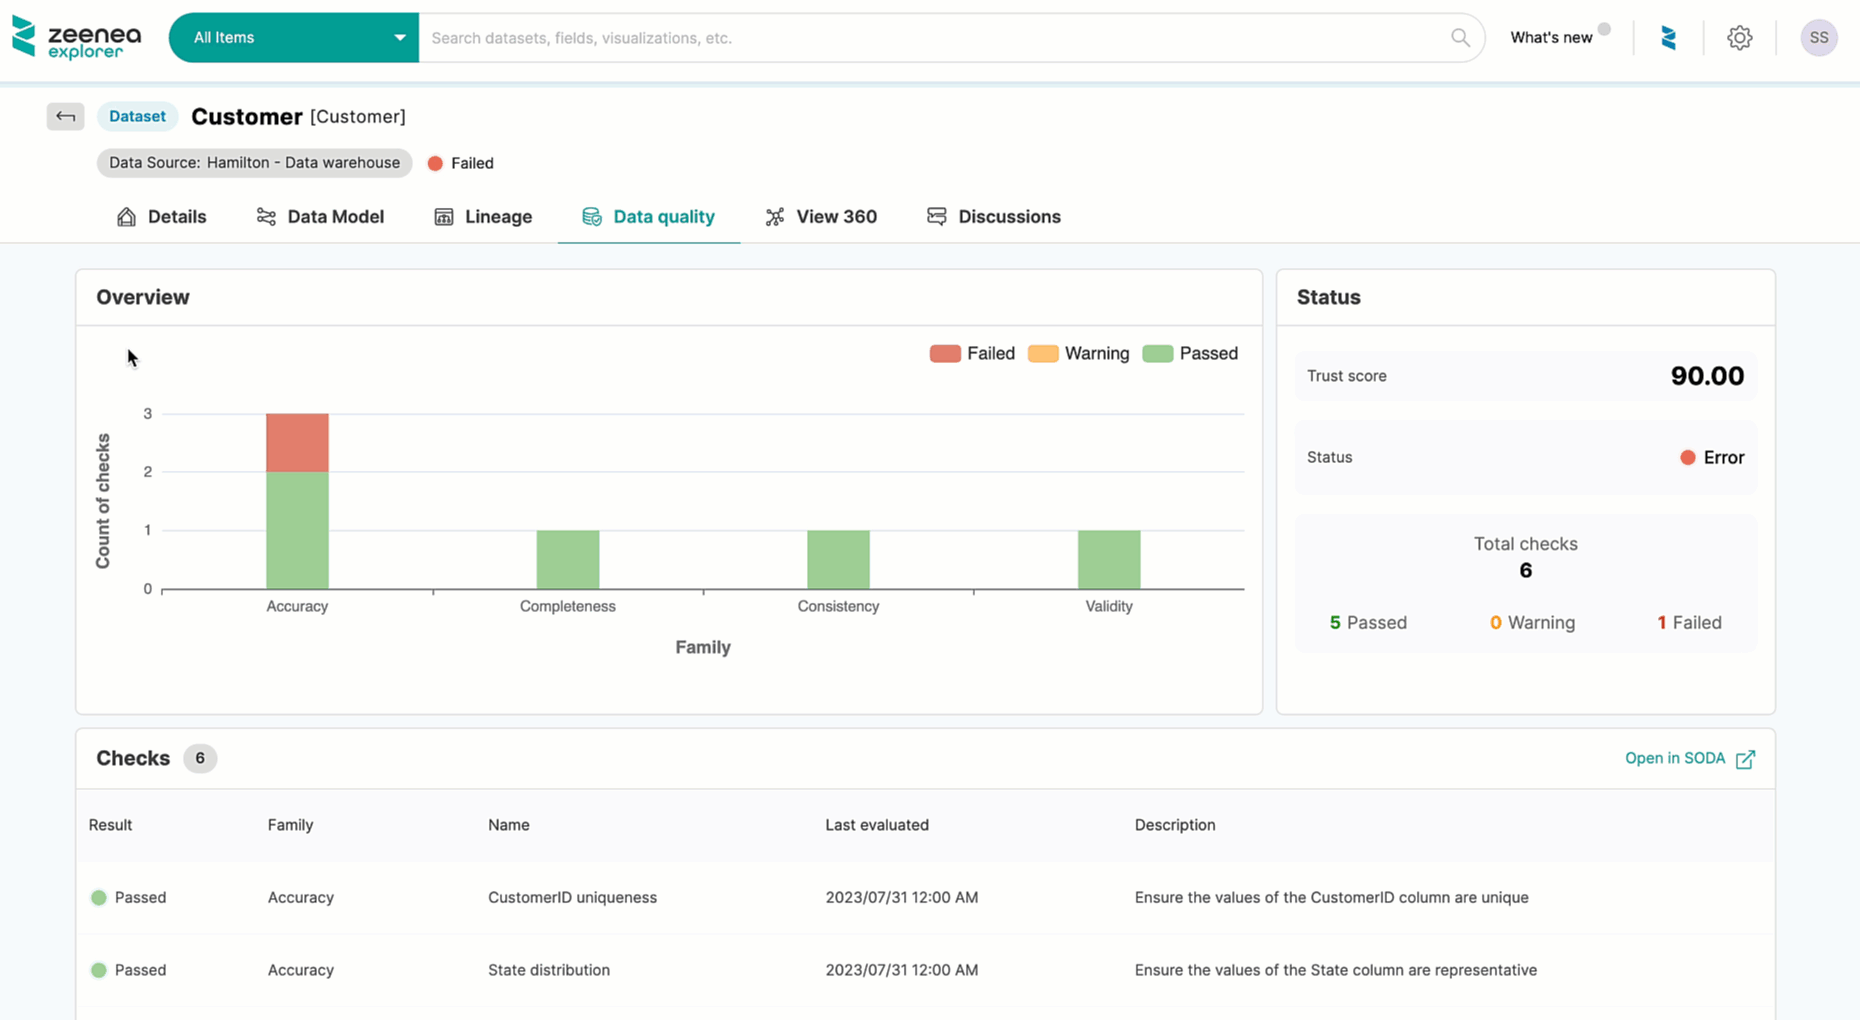1860x1020 pixels.
Task: Click the Zeenea Explorer logo
Action: (x=75, y=37)
